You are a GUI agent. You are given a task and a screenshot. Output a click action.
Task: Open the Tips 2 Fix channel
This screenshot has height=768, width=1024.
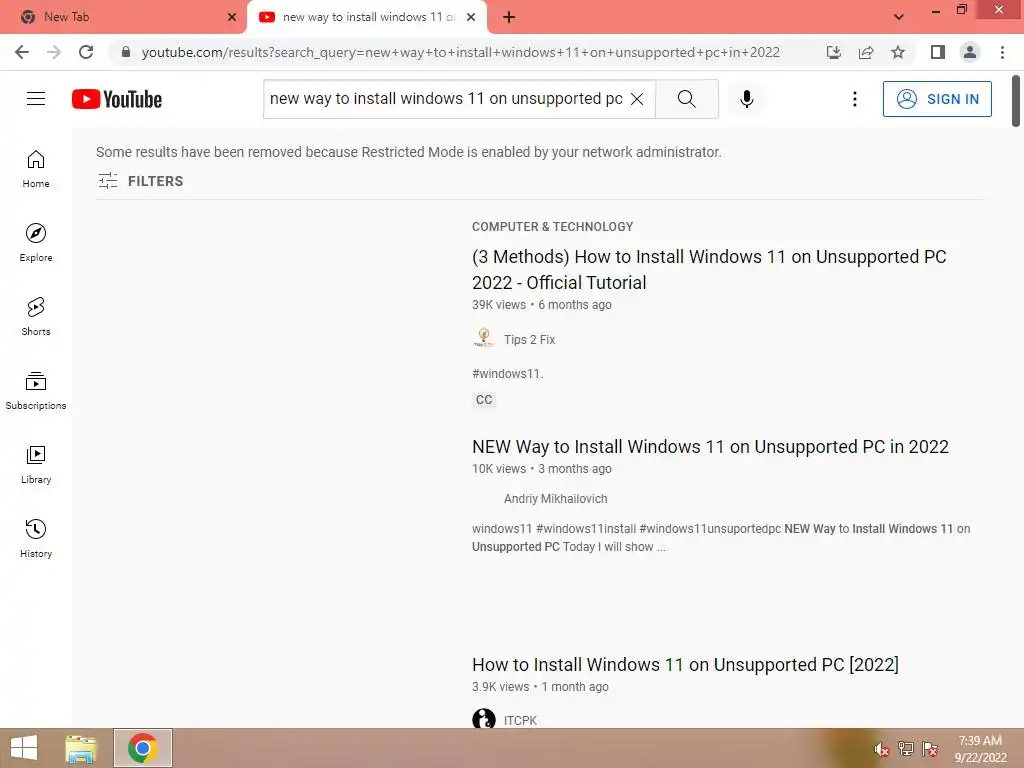(x=529, y=340)
